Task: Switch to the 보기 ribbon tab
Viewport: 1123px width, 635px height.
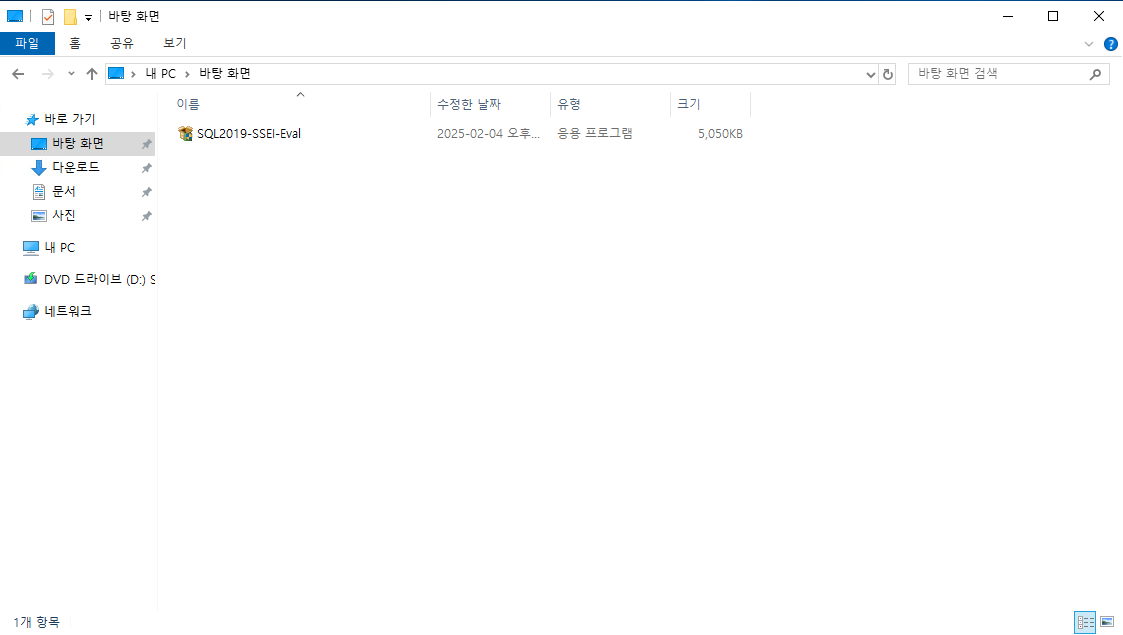Action: pos(174,43)
